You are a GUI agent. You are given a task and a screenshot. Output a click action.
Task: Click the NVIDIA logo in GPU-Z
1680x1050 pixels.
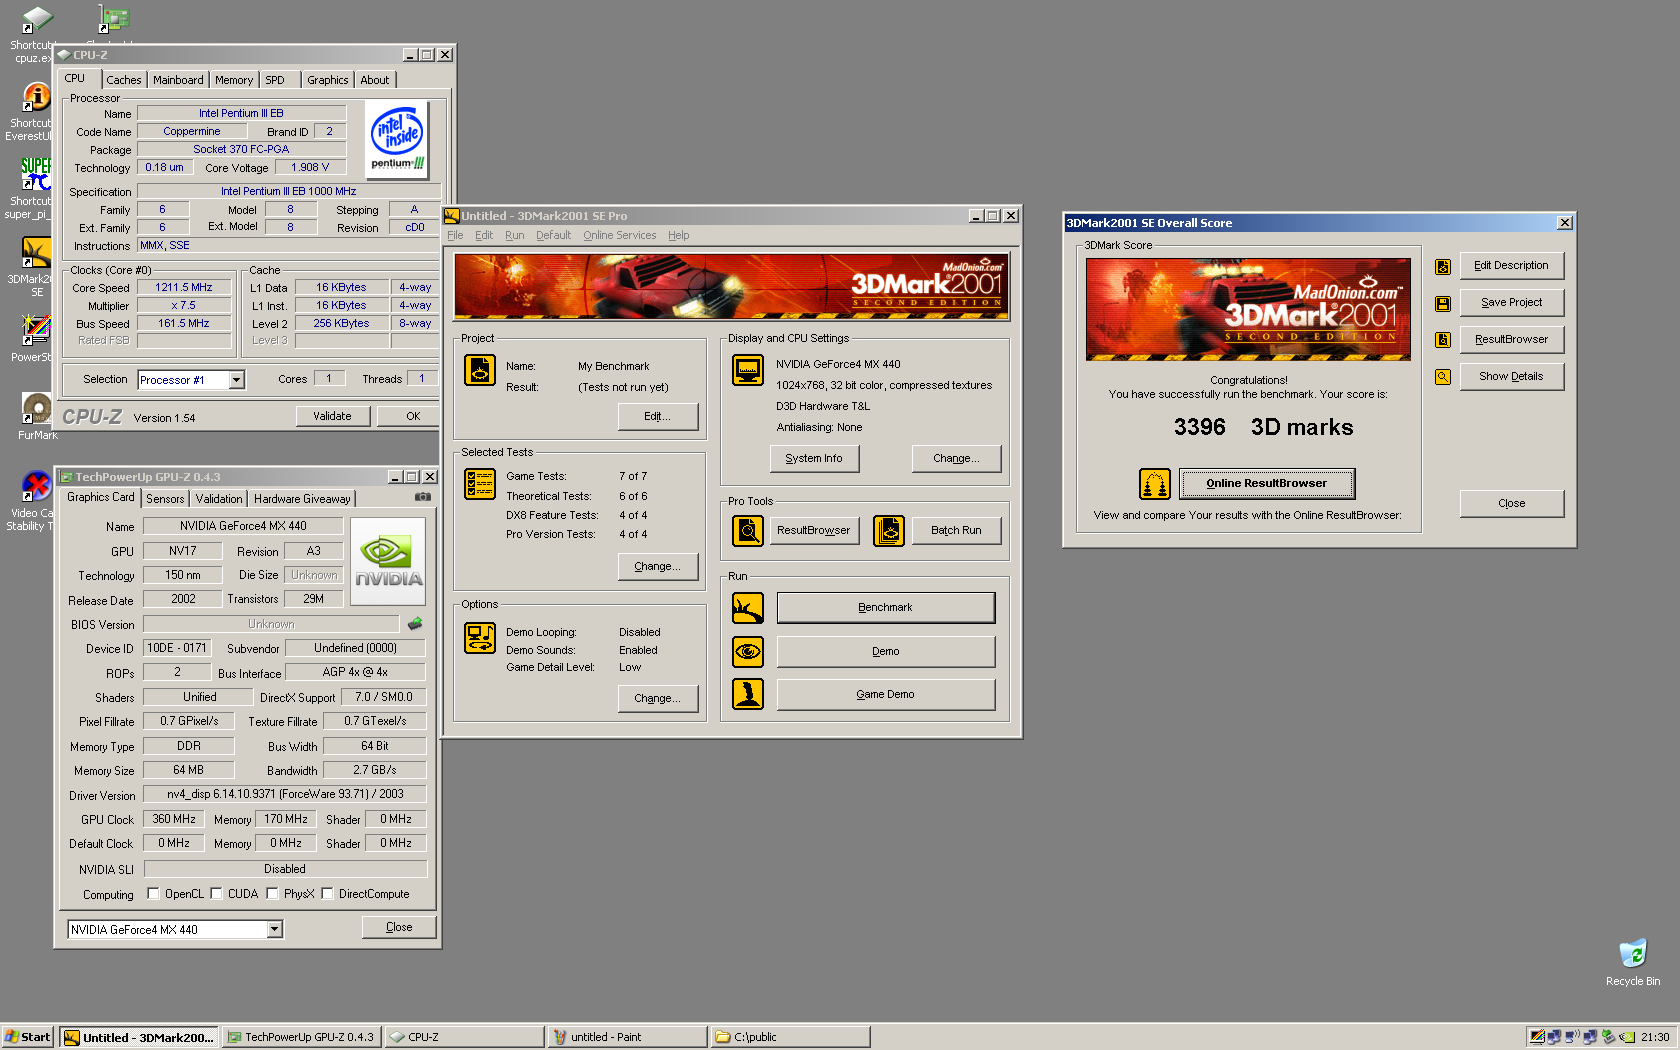[x=388, y=562]
